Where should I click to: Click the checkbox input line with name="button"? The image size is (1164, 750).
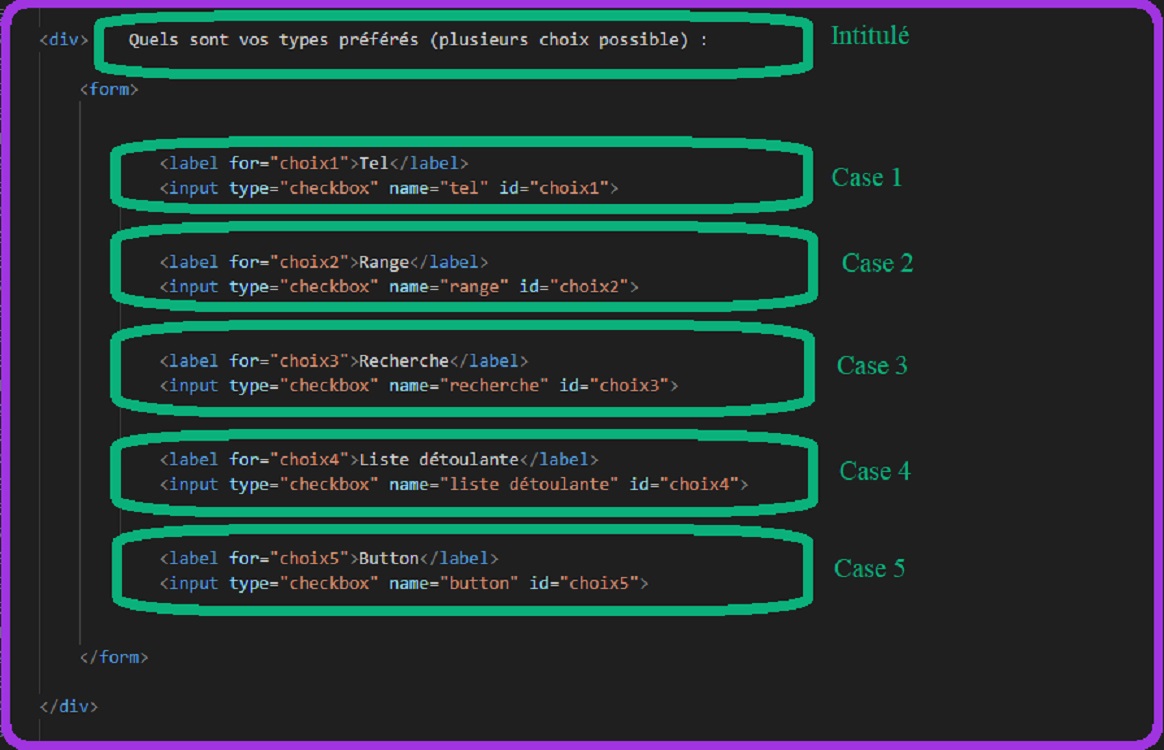(404, 583)
